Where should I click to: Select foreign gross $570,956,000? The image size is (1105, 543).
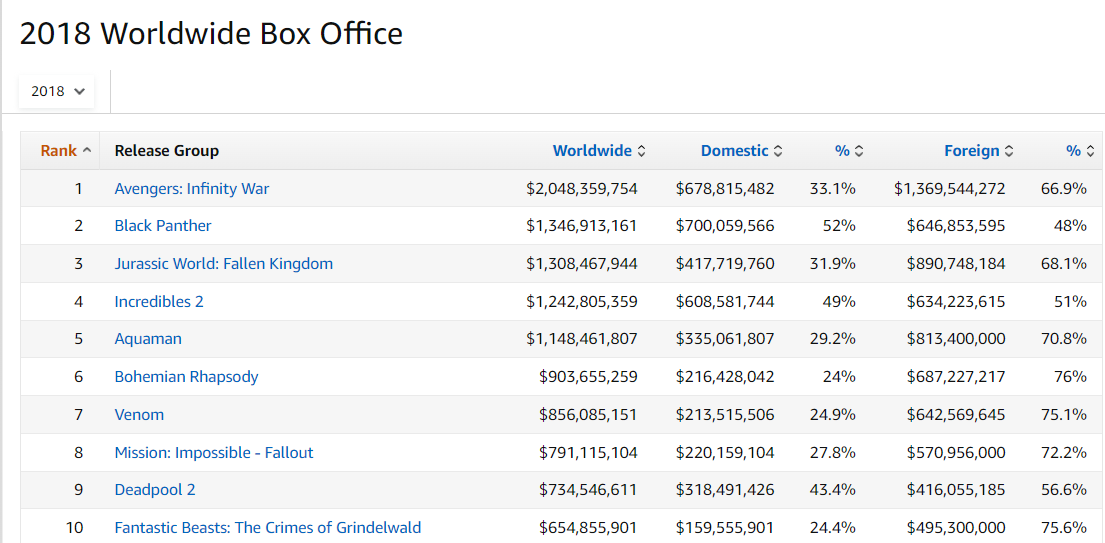coord(956,453)
